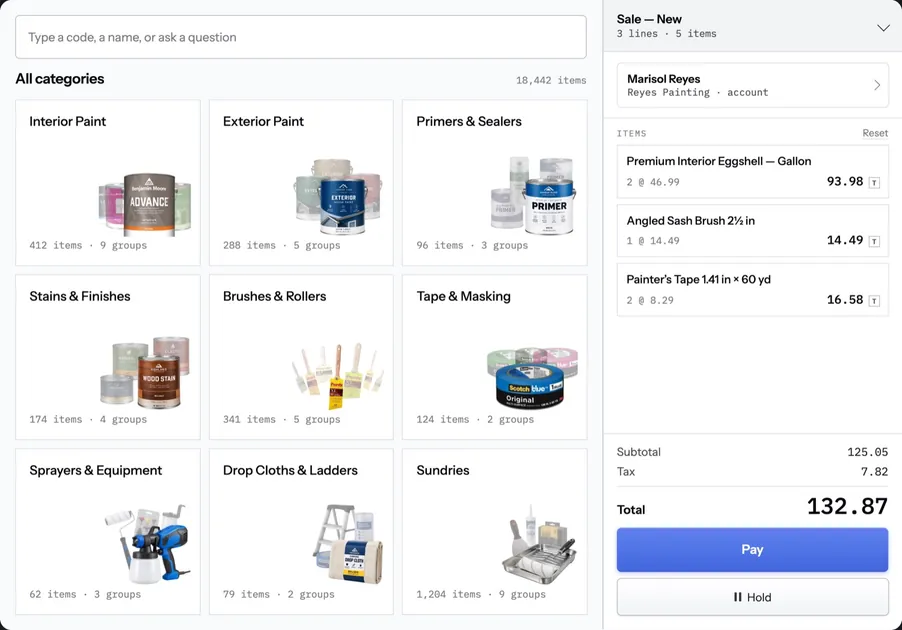Toggle tax flag on Angled Sash Brush

pyautogui.click(x=874, y=241)
